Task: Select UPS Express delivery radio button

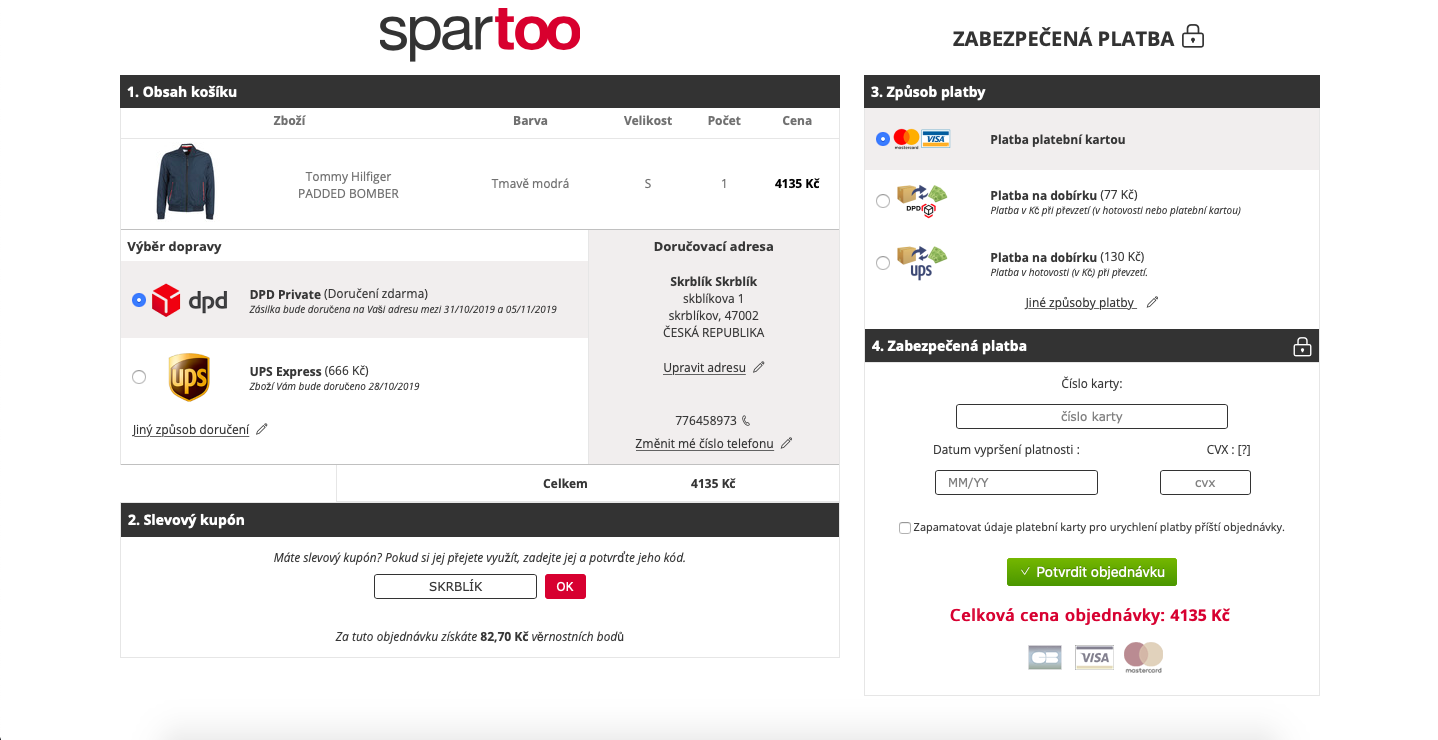Action: click(139, 377)
